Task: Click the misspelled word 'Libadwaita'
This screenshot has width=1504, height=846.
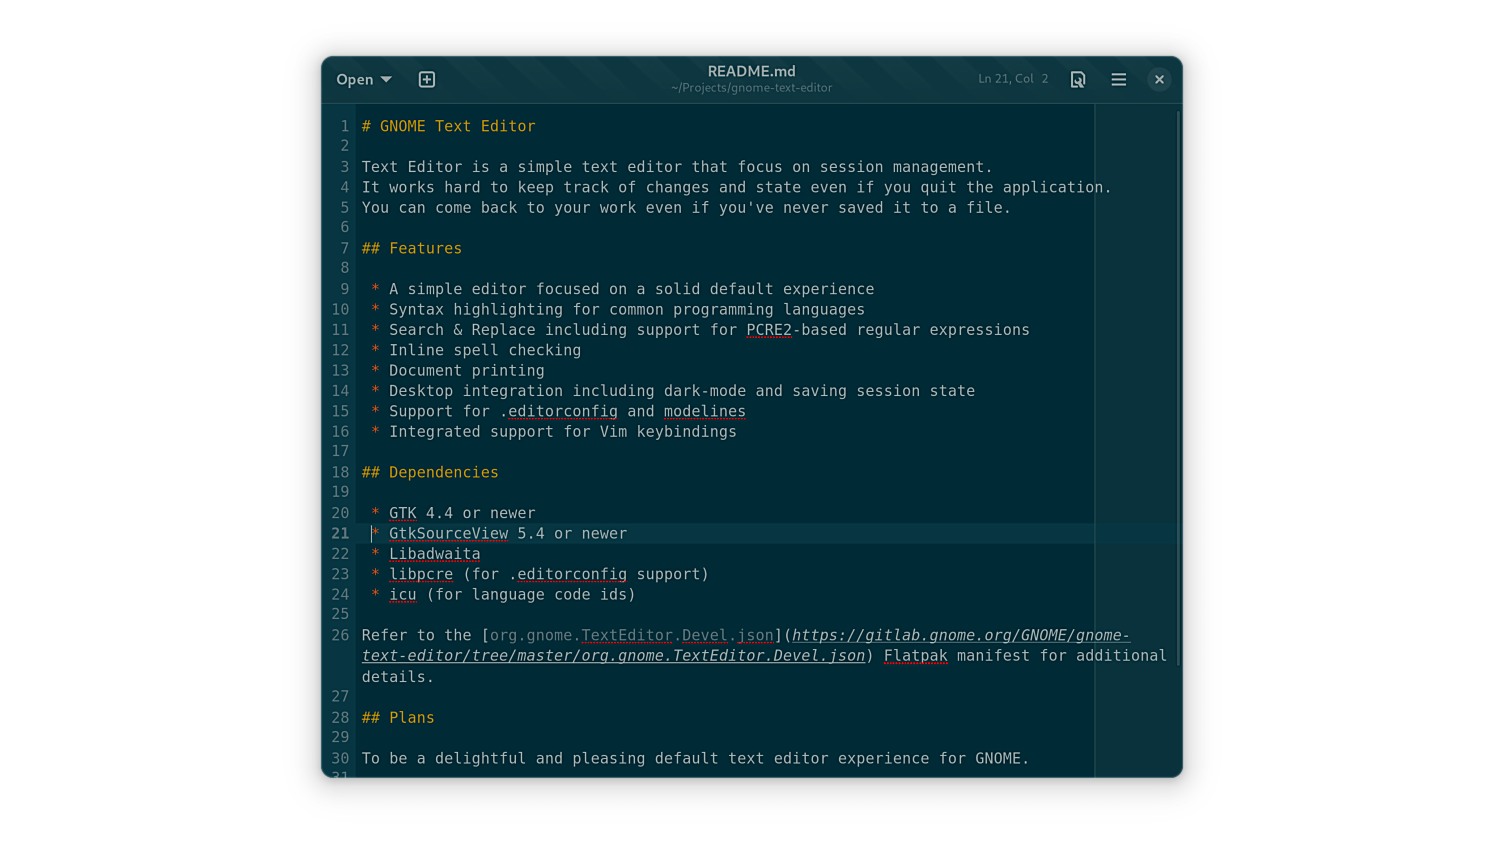Action: point(434,554)
